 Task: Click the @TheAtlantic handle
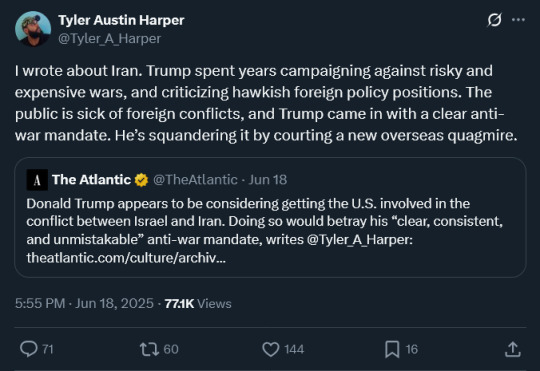pos(195,179)
